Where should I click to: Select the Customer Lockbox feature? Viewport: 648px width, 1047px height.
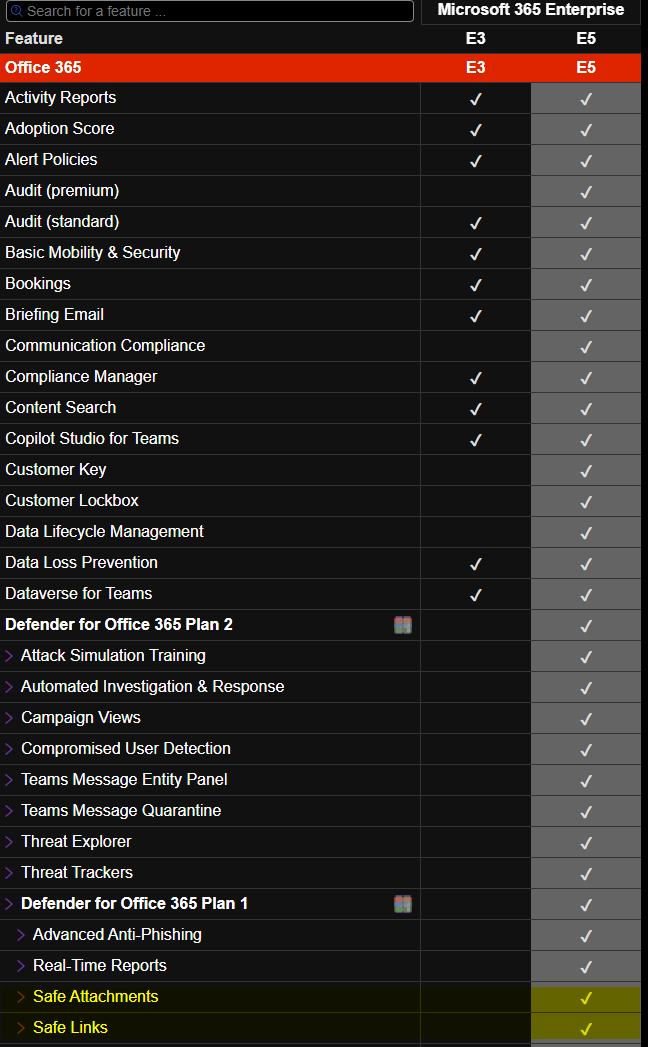(x=72, y=501)
